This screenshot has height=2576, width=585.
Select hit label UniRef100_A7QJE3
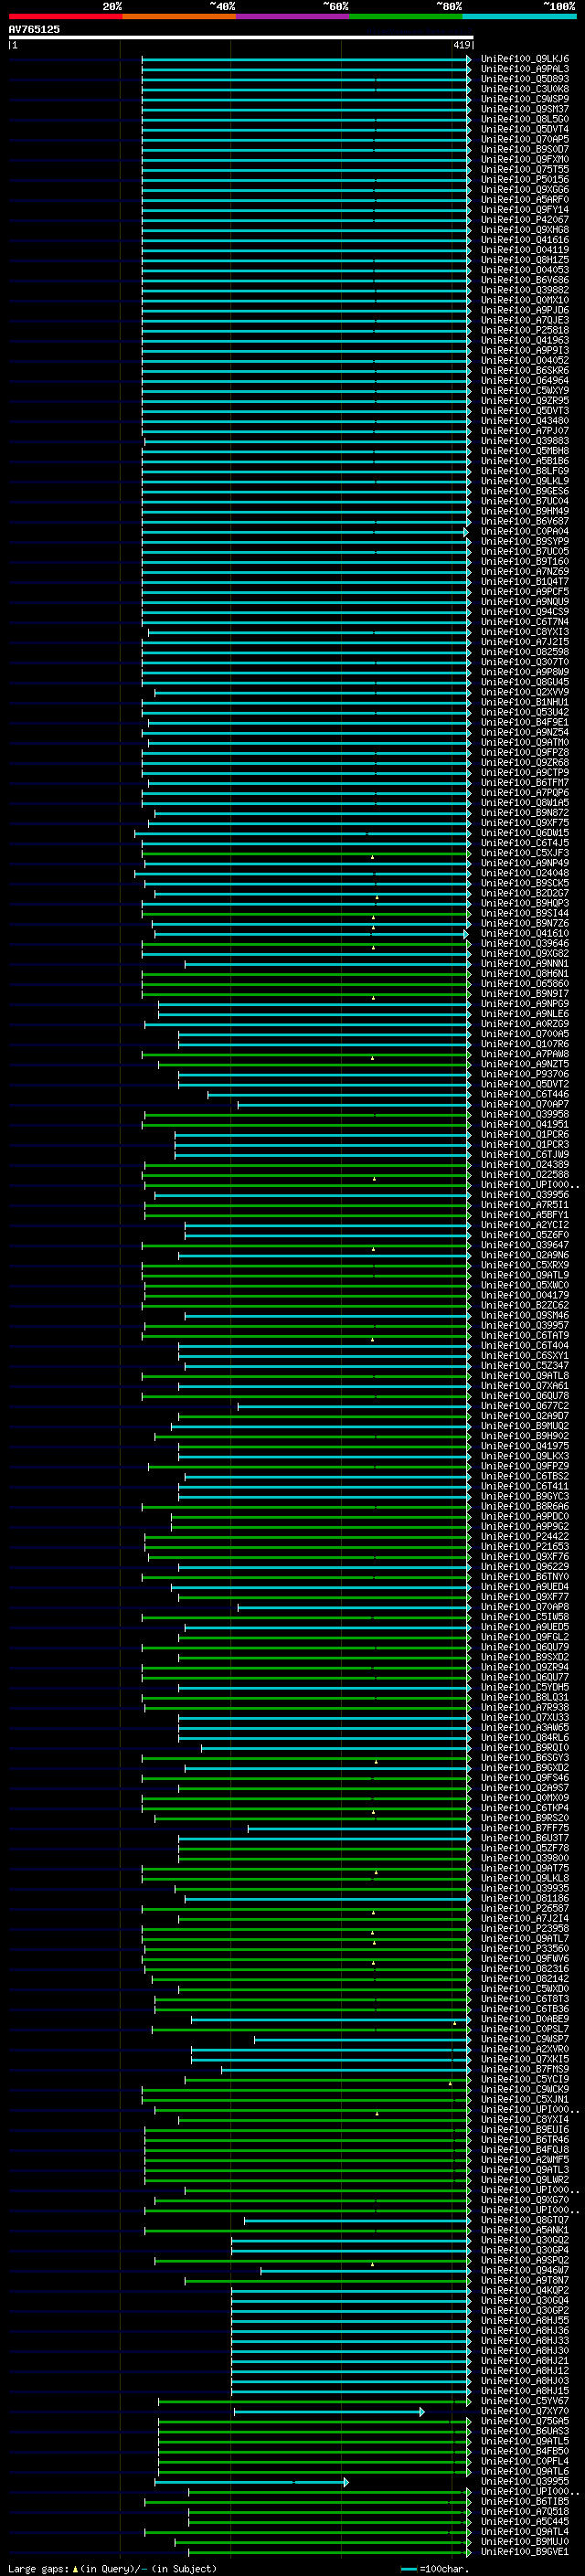(x=524, y=320)
